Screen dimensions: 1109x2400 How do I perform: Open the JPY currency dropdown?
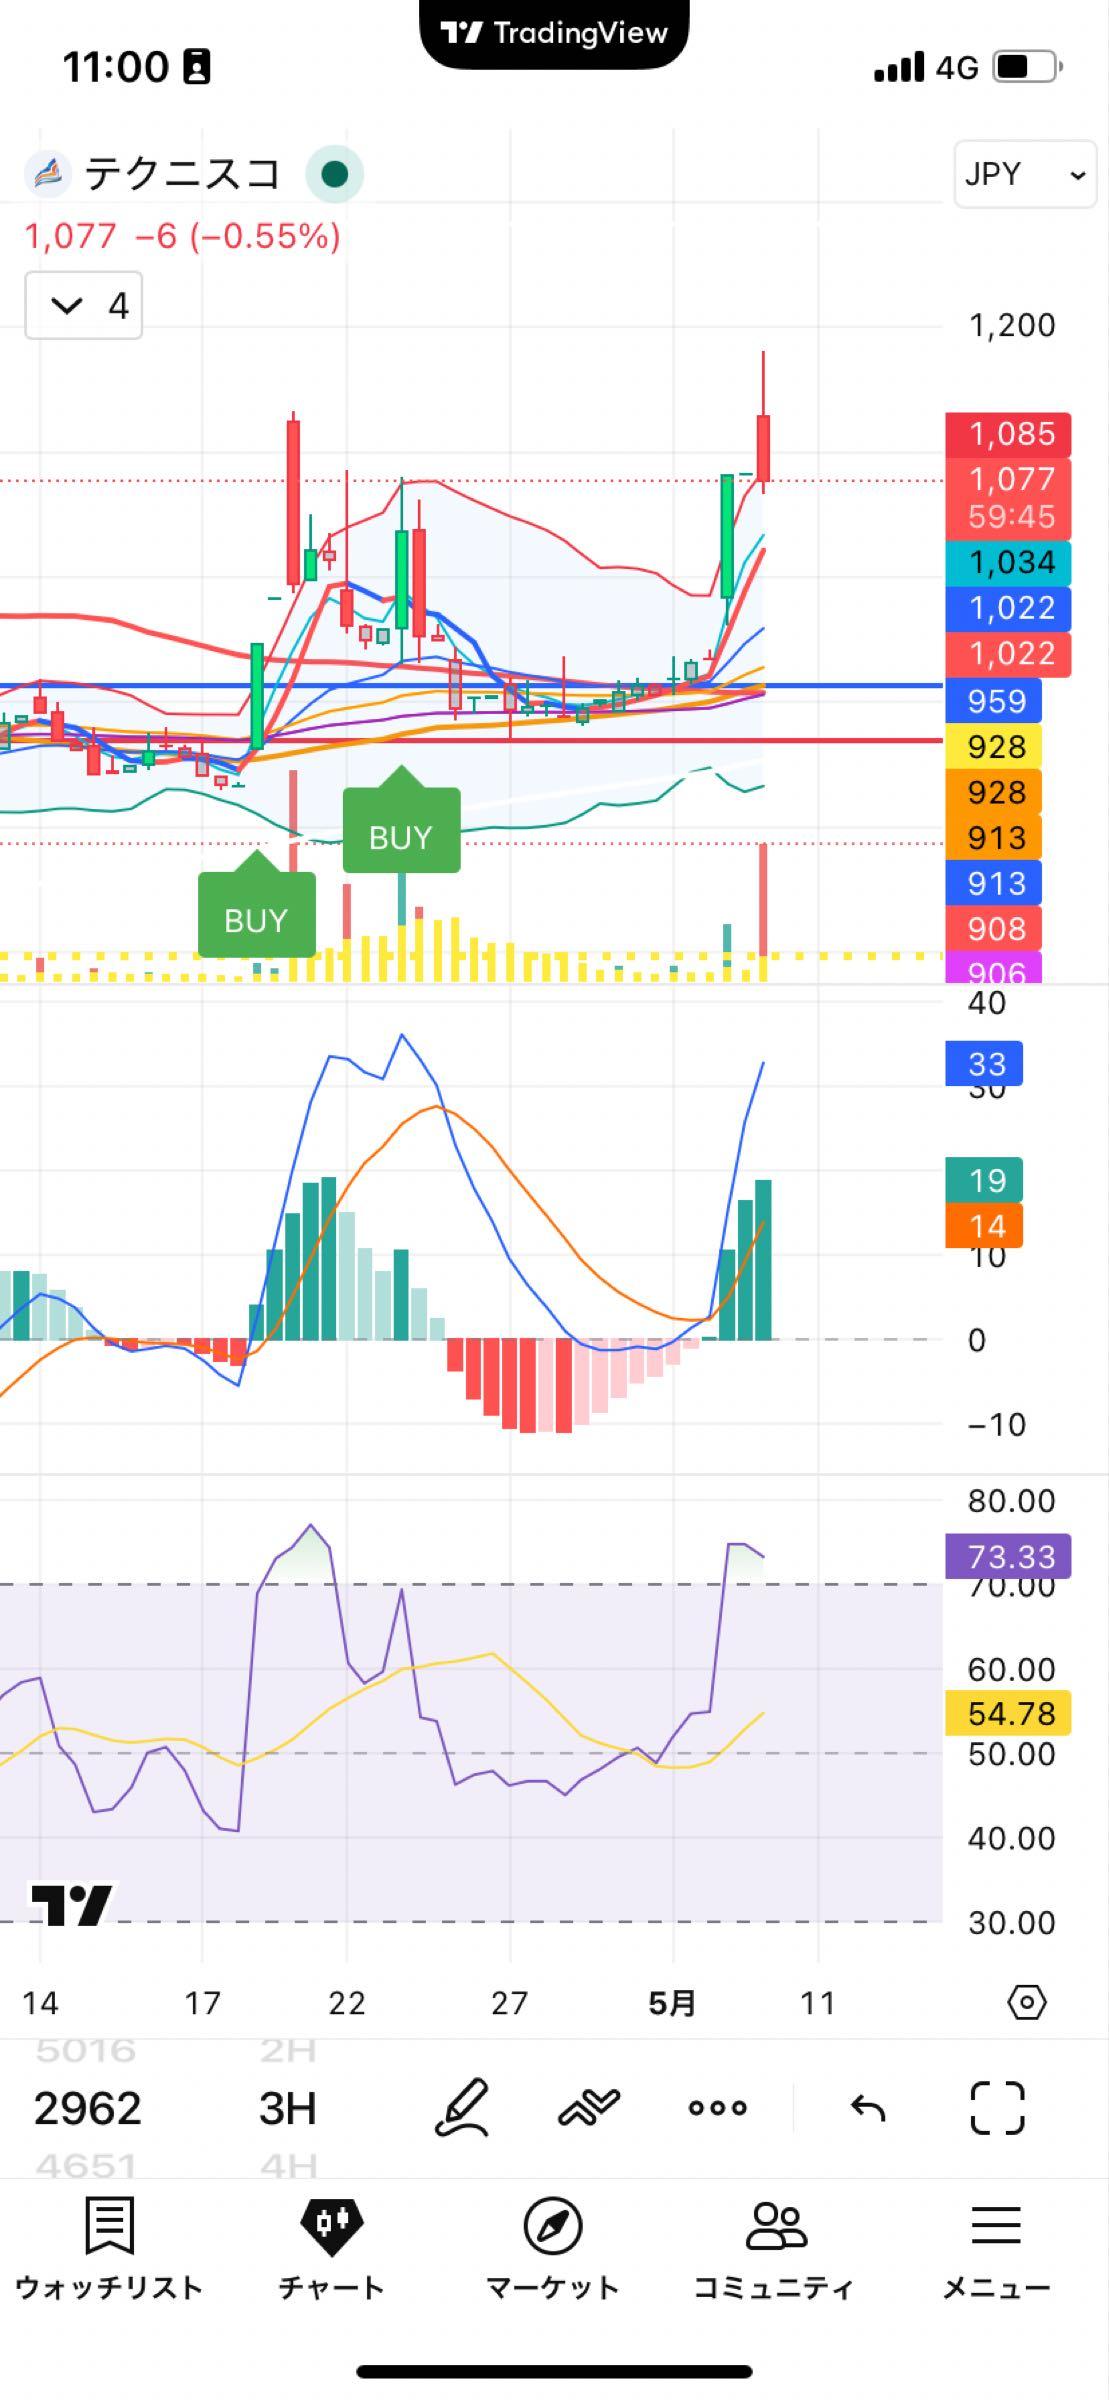coord(1025,174)
